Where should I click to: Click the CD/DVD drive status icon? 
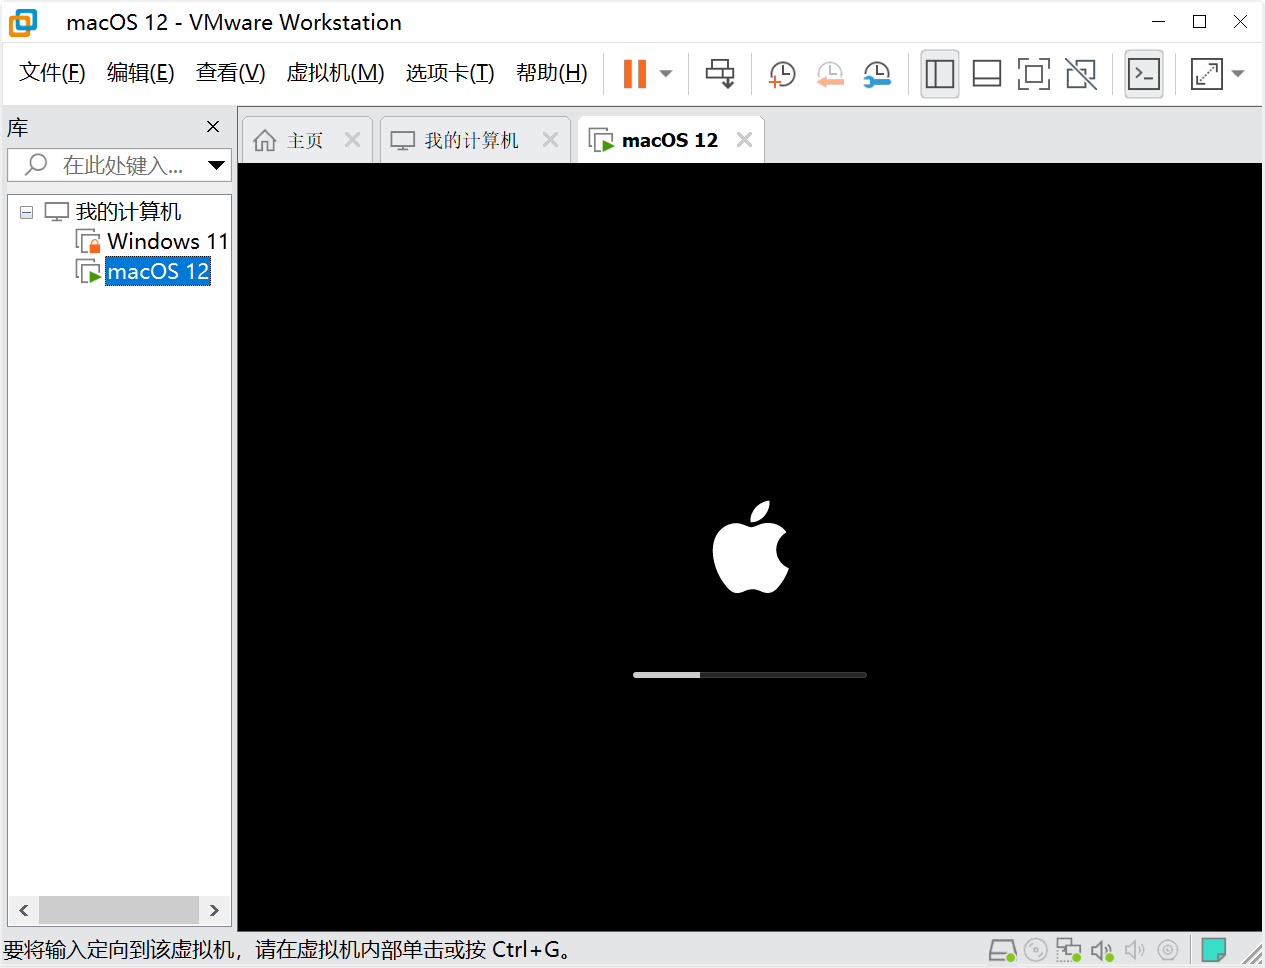[1036, 950]
